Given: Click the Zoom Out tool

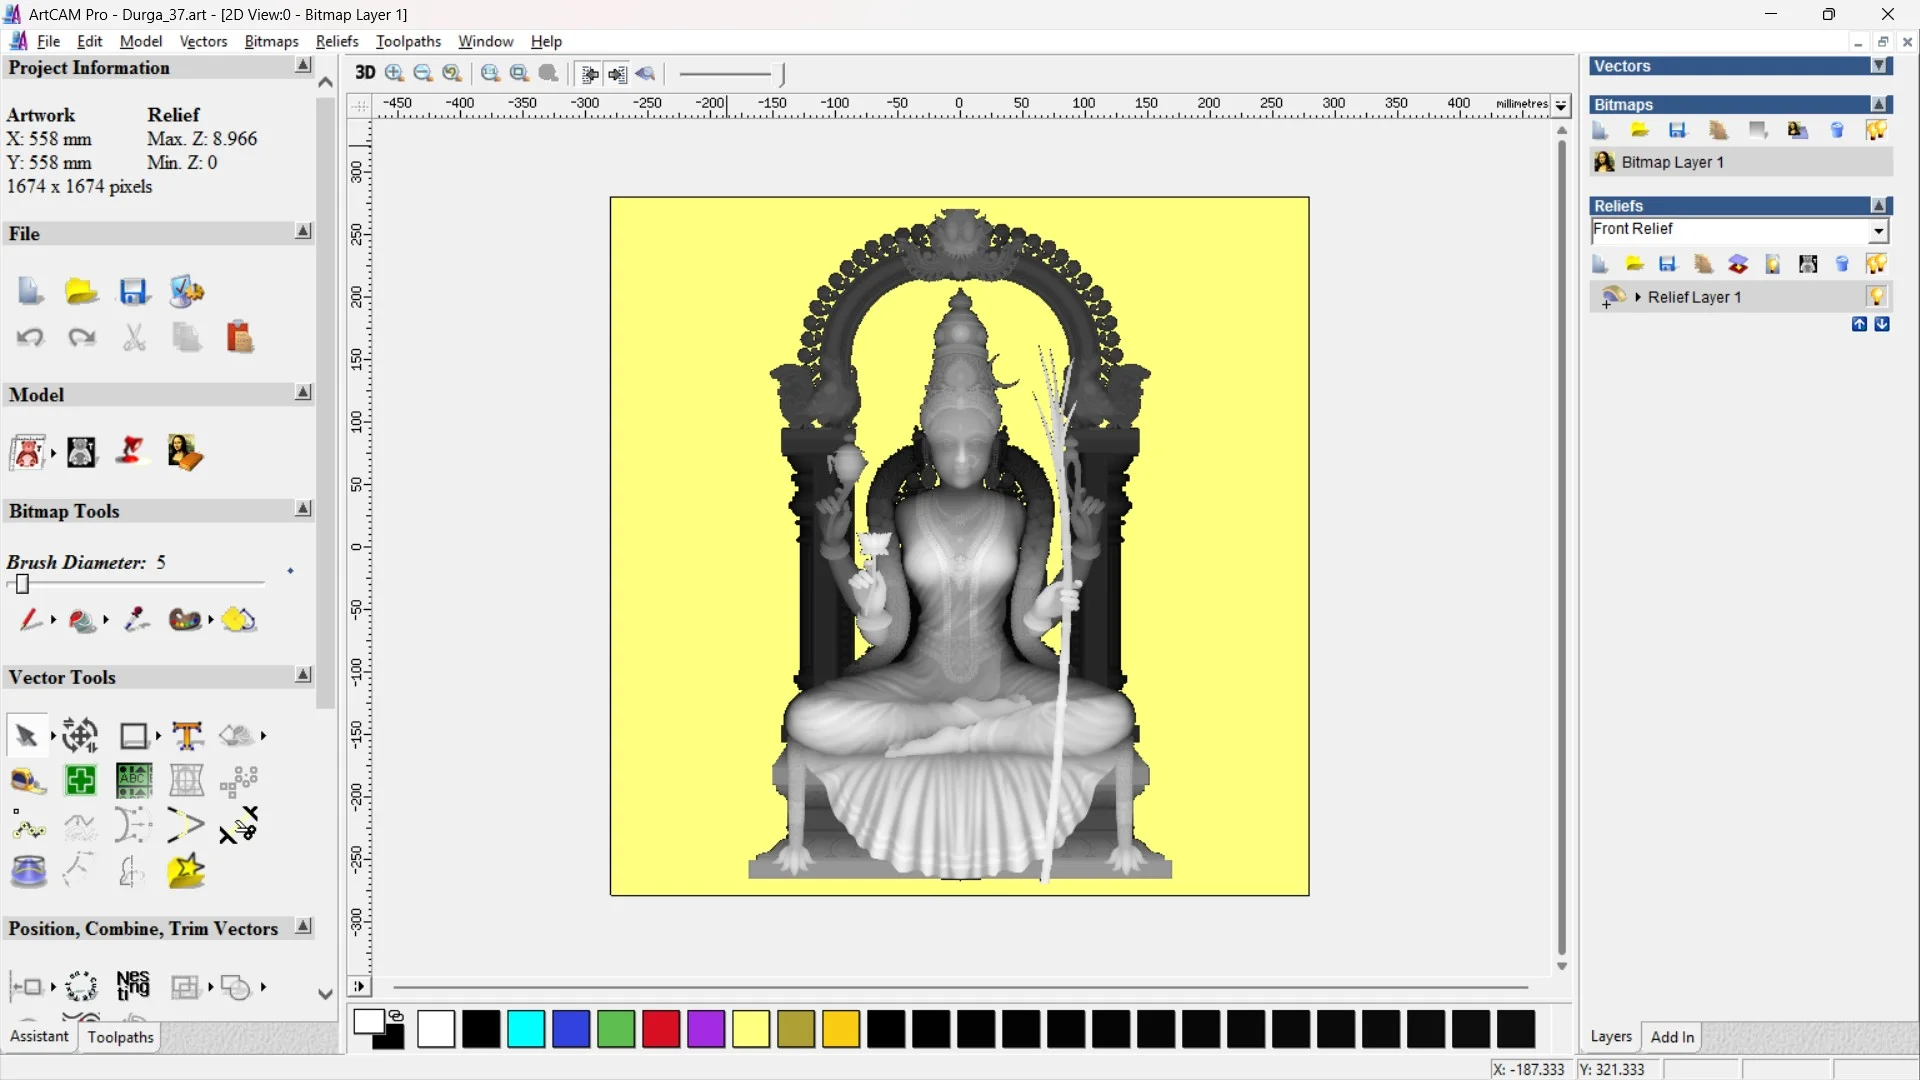Looking at the screenshot, I should (x=423, y=73).
